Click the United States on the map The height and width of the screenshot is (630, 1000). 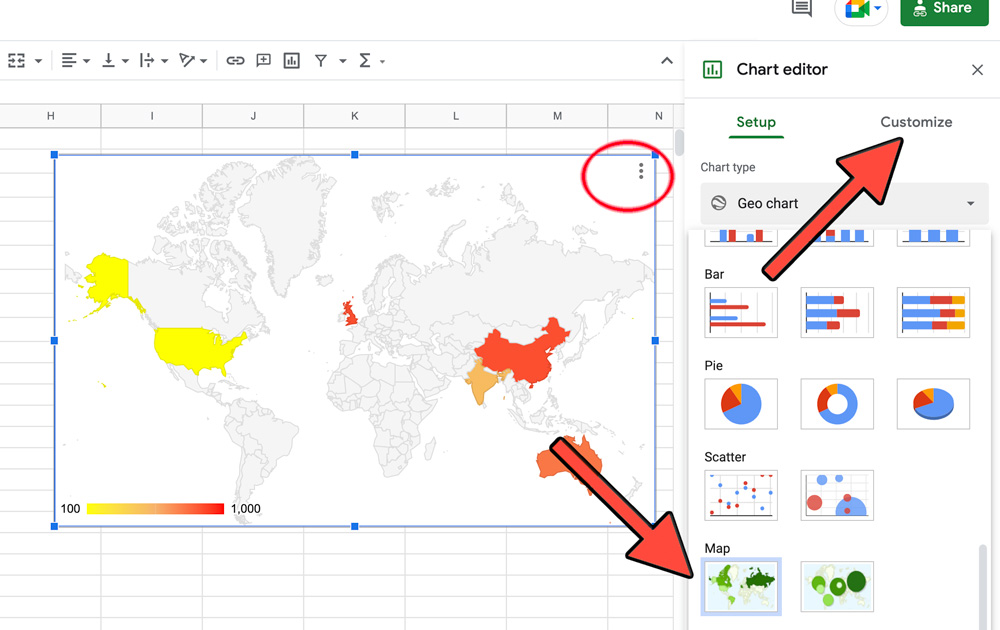[195, 349]
